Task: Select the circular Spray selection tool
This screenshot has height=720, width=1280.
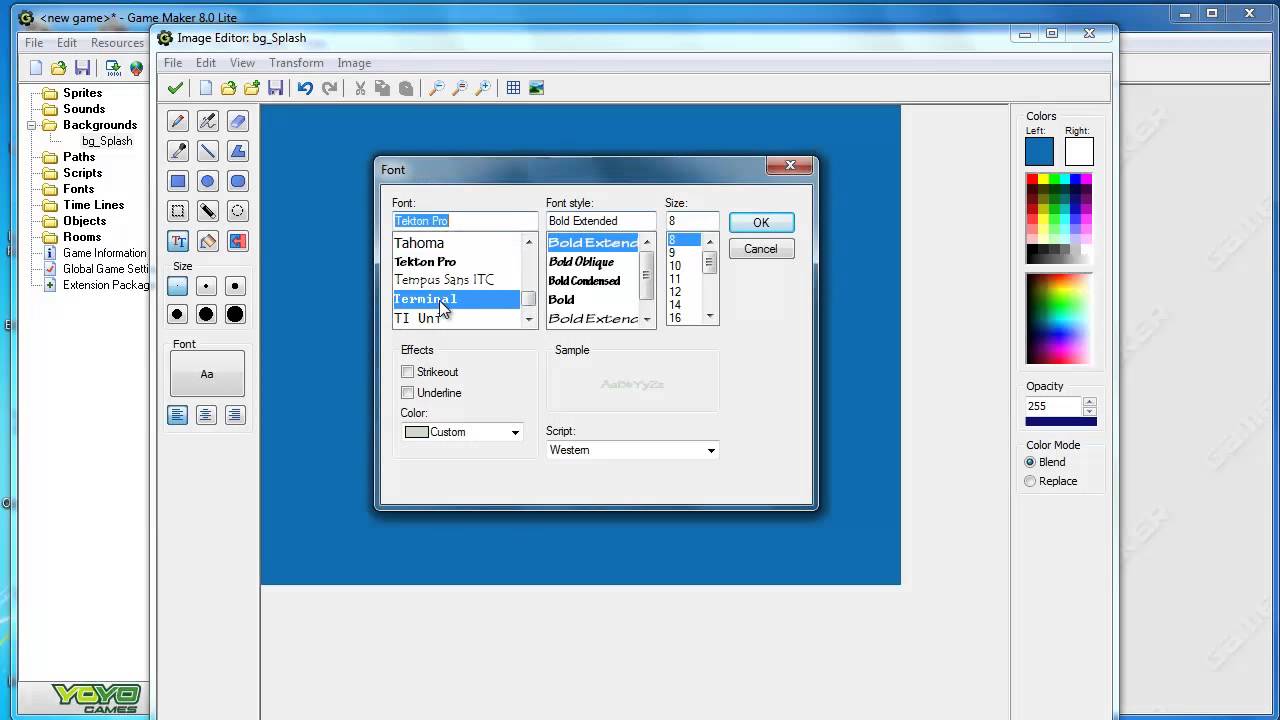Action: 237,211
